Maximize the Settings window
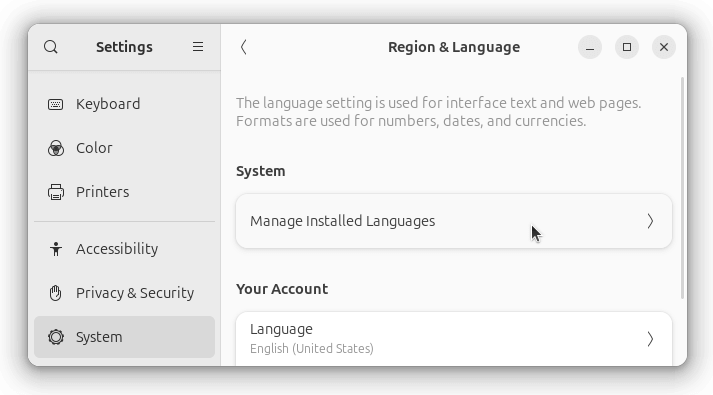 point(627,47)
